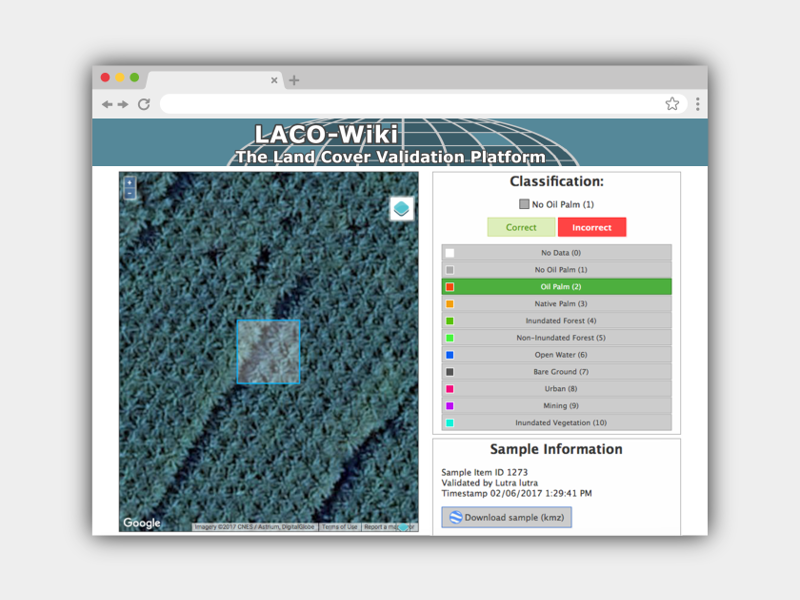Screen dimensions: 800x600
Task: Click the dark Bare Ground swatch
Action: click(449, 371)
